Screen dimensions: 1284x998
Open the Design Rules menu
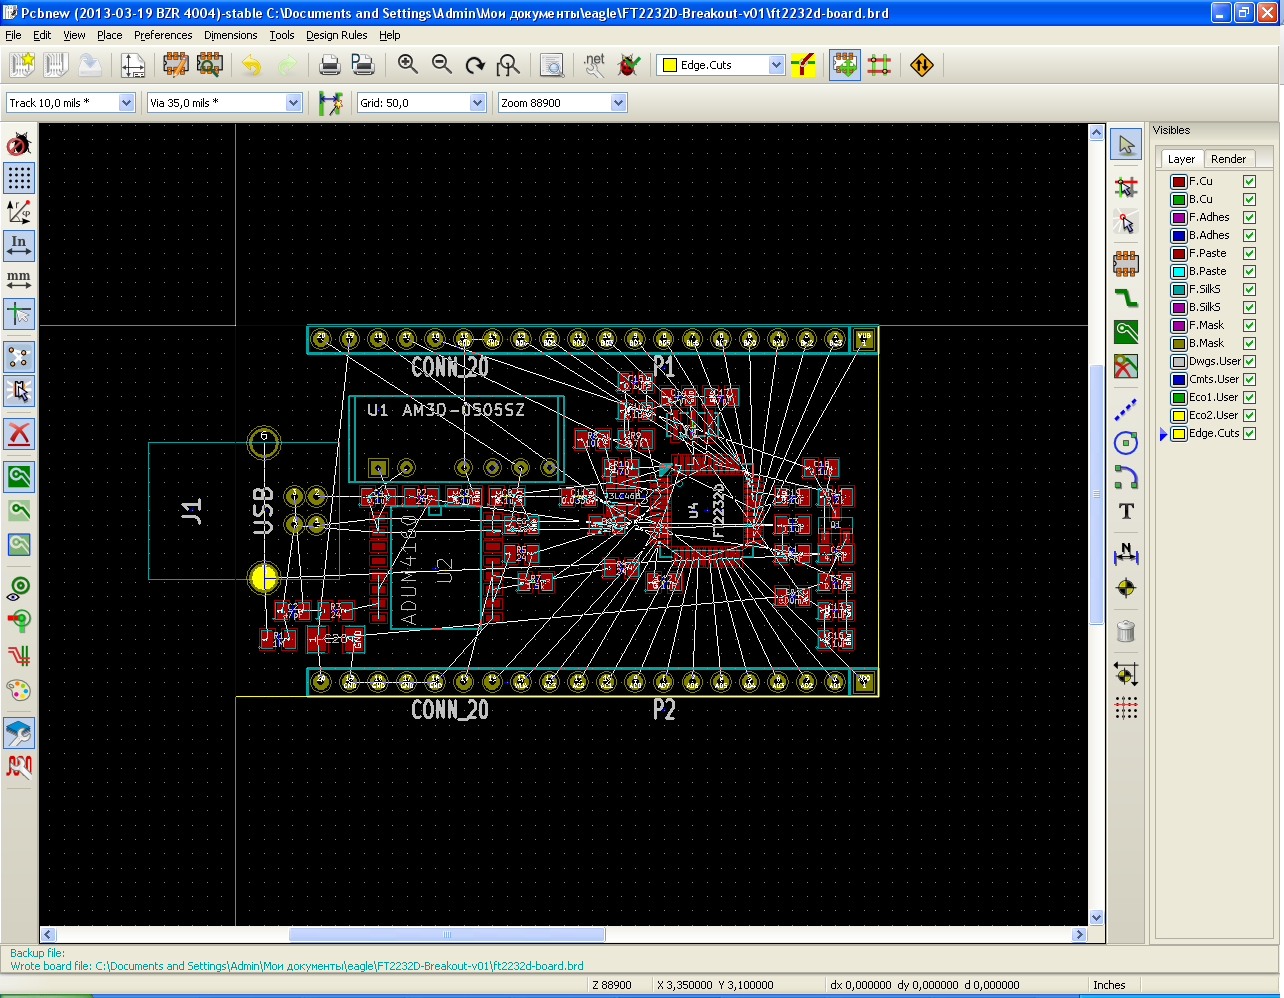coord(336,35)
